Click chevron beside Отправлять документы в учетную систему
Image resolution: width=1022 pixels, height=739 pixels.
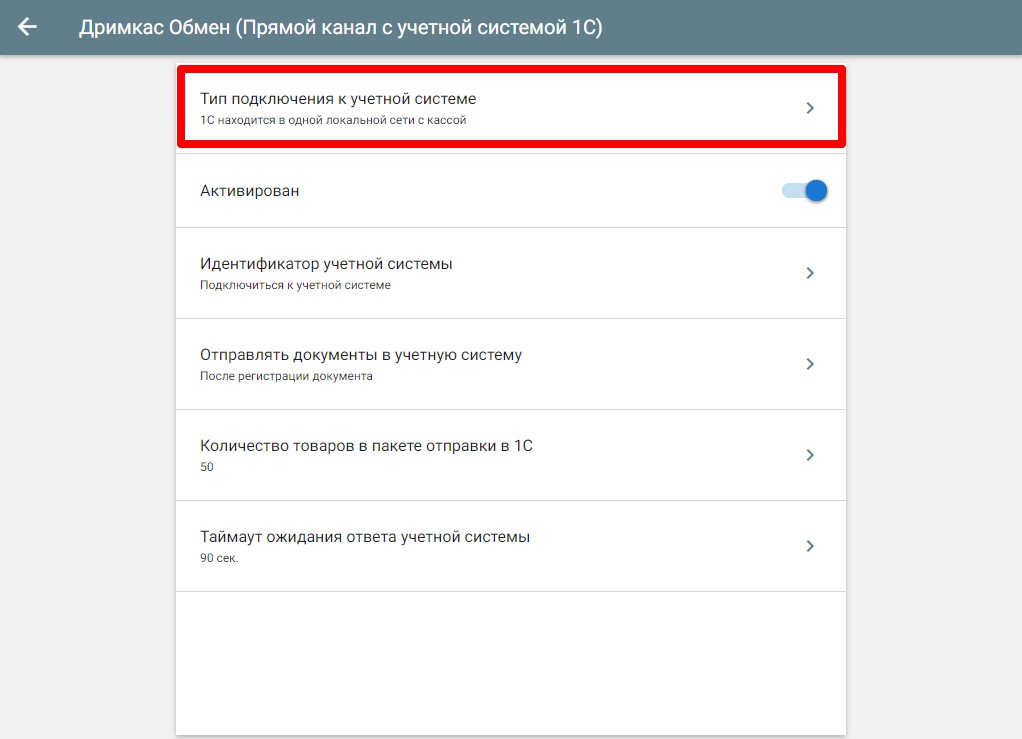point(810,364)
